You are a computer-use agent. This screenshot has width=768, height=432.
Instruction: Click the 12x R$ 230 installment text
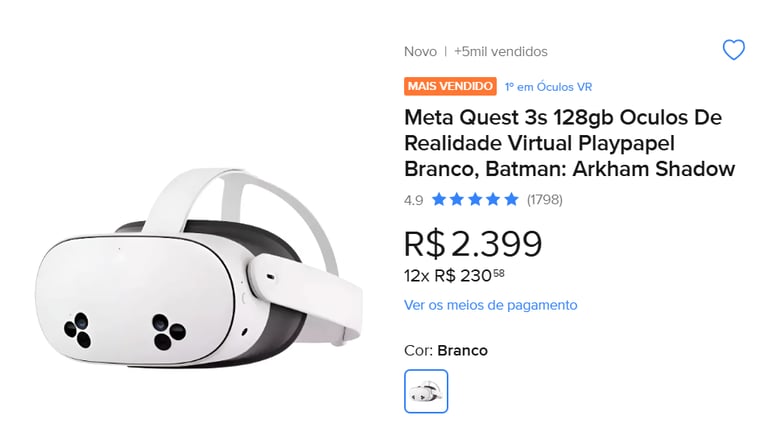pos(454,276)
